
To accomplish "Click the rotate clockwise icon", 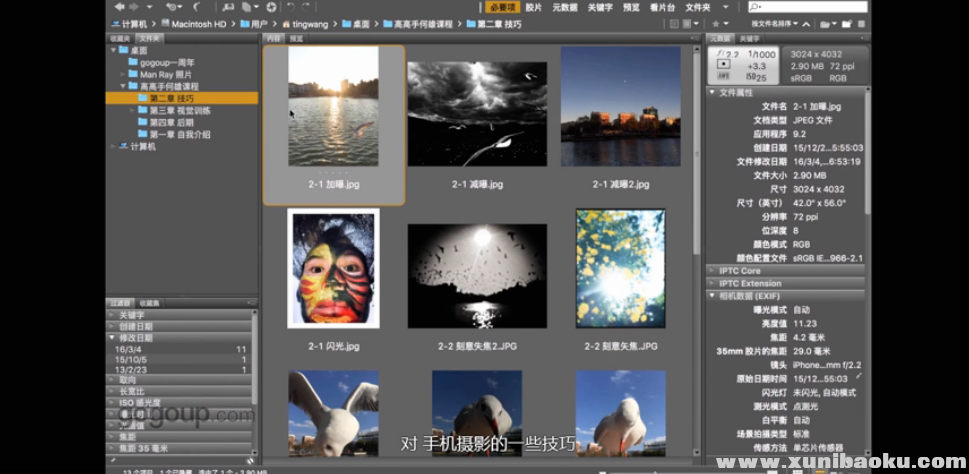I will [x=304, y=6].
